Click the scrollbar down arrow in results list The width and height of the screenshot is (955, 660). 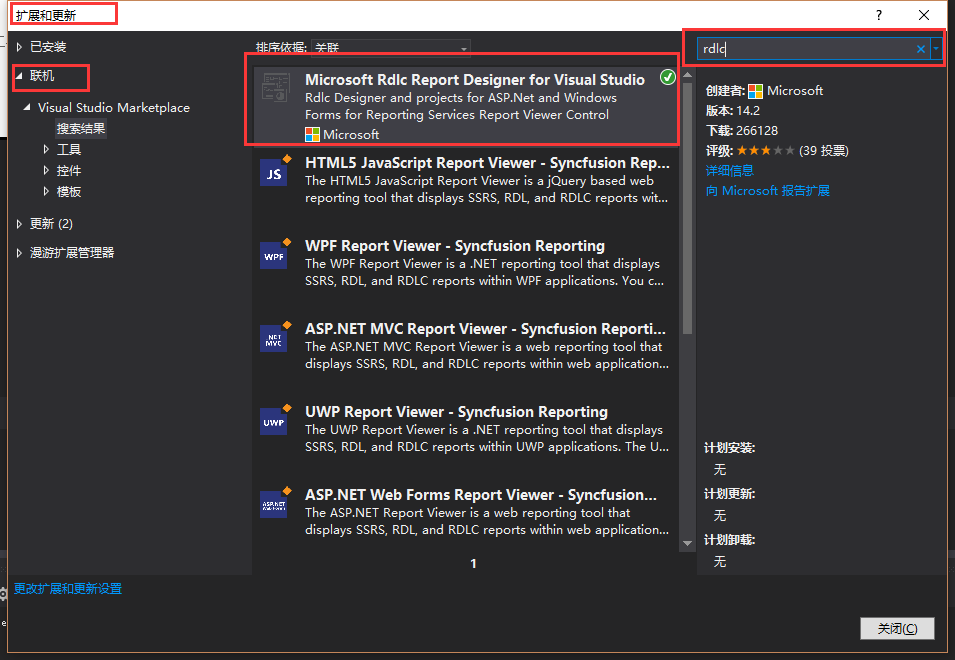coord(688,543)
